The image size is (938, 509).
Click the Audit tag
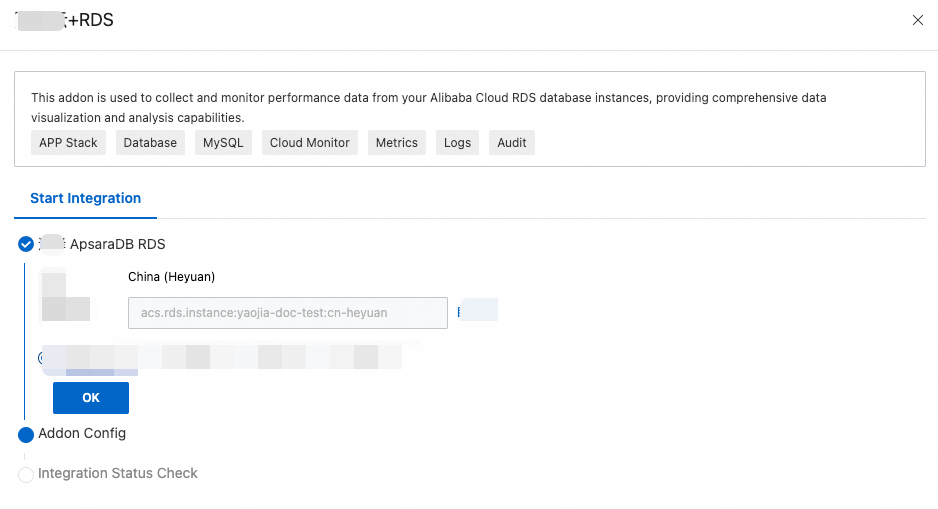[x=512, y=143]
